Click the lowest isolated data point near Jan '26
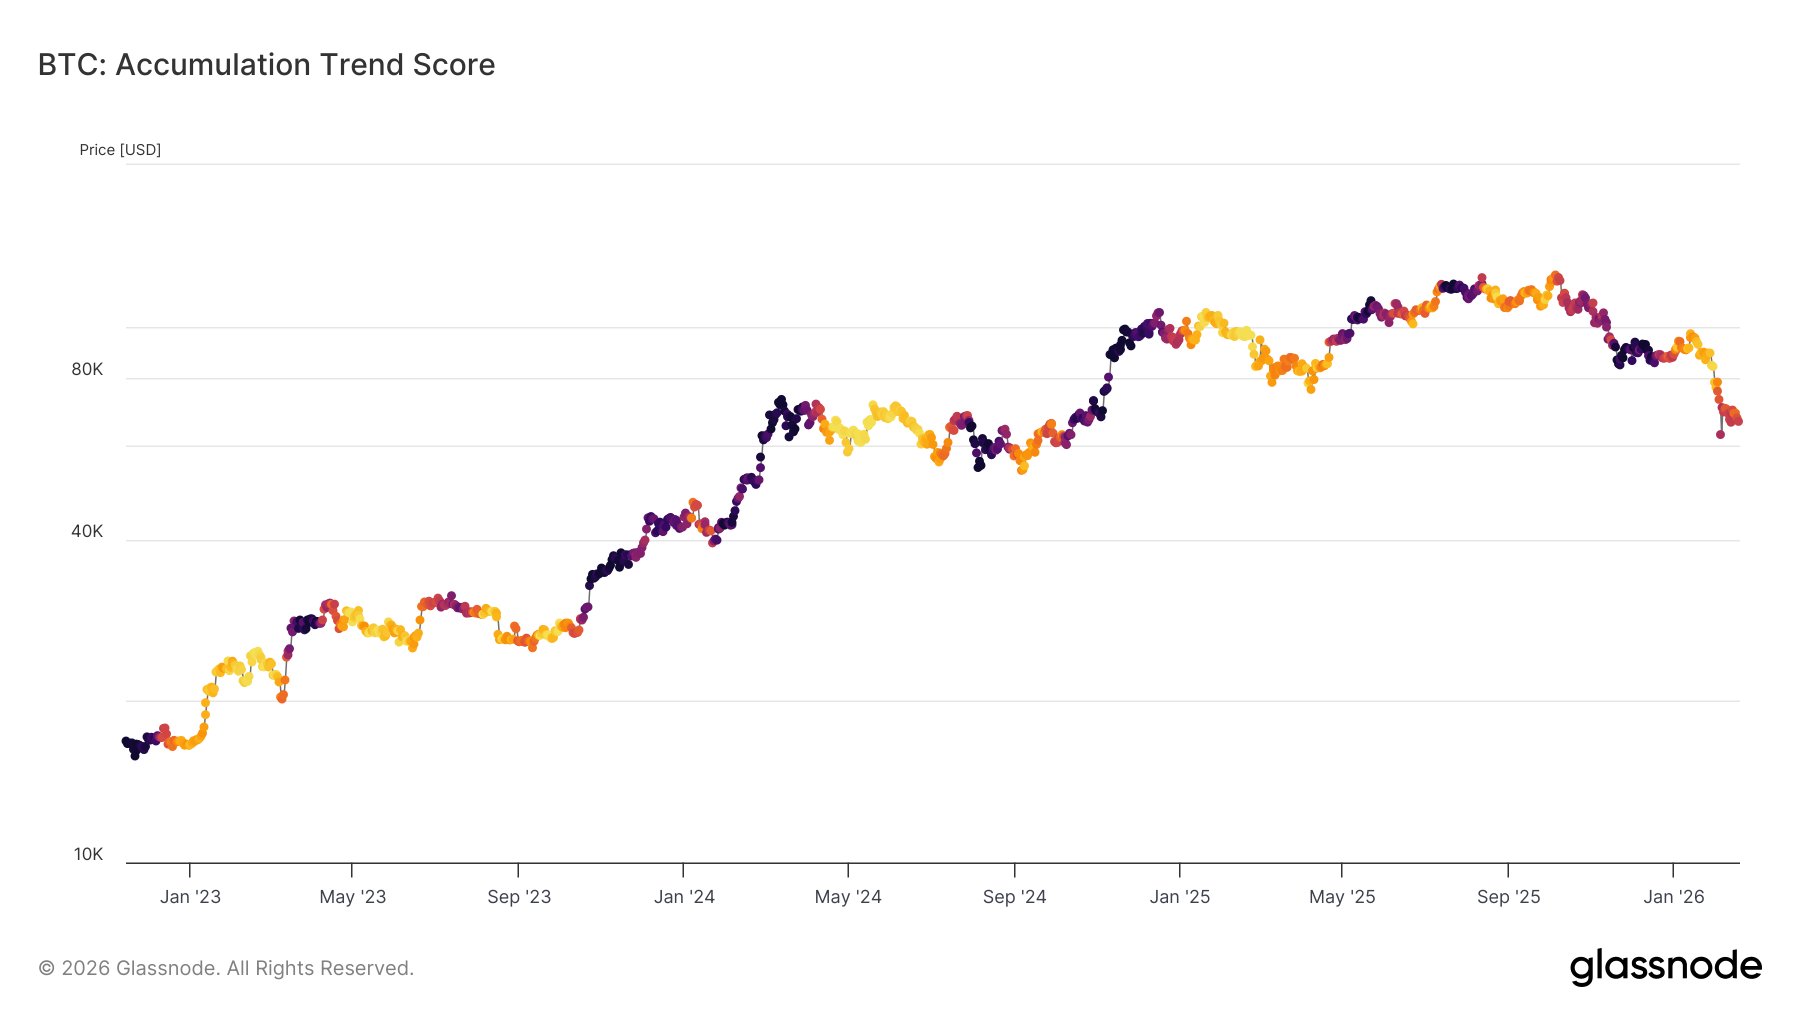 tap(1720, 434)
